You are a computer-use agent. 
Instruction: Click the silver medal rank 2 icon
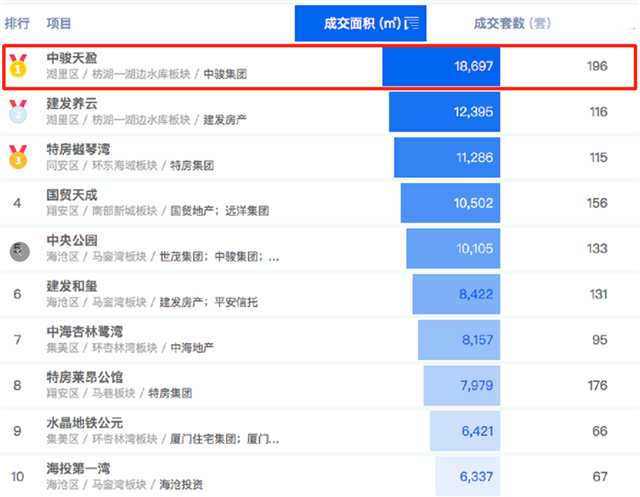click(18, 111)
